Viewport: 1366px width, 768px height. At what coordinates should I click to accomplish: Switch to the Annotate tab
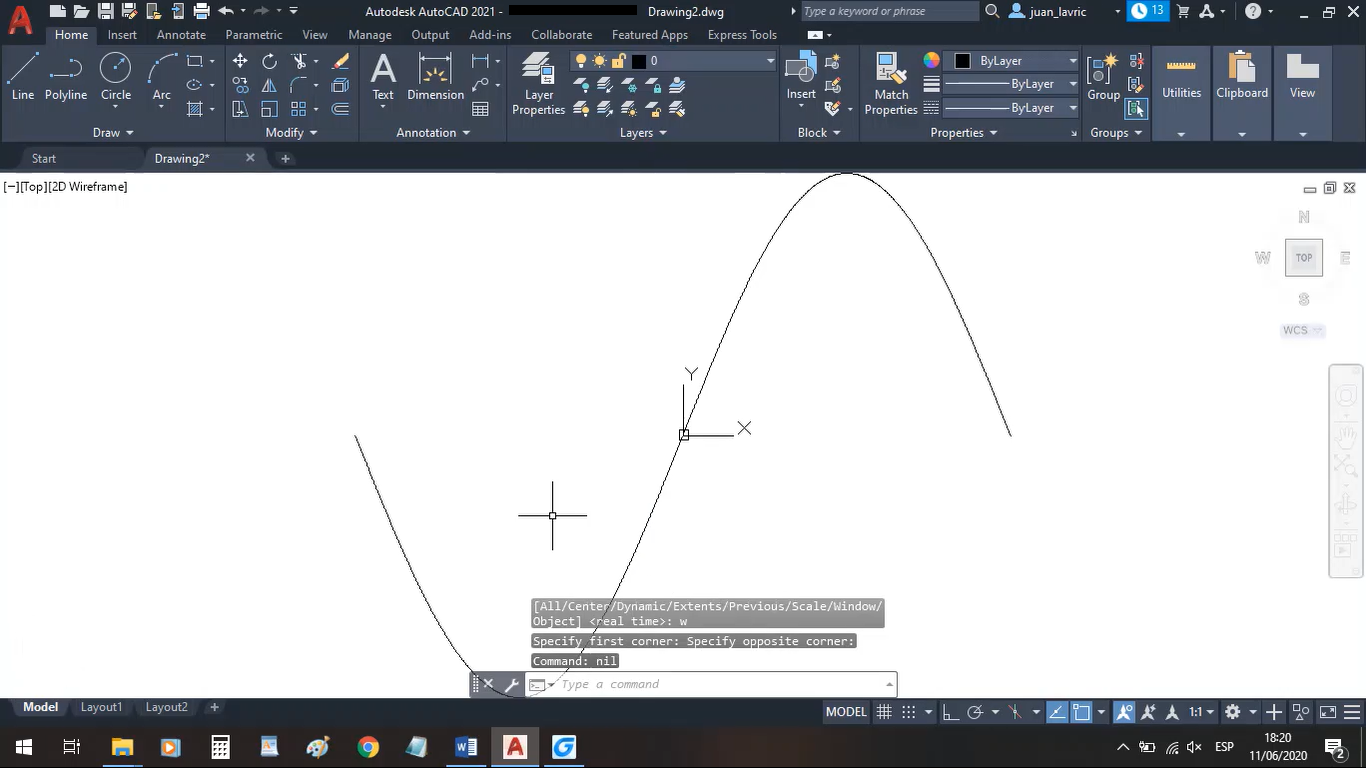pos(181,35)
